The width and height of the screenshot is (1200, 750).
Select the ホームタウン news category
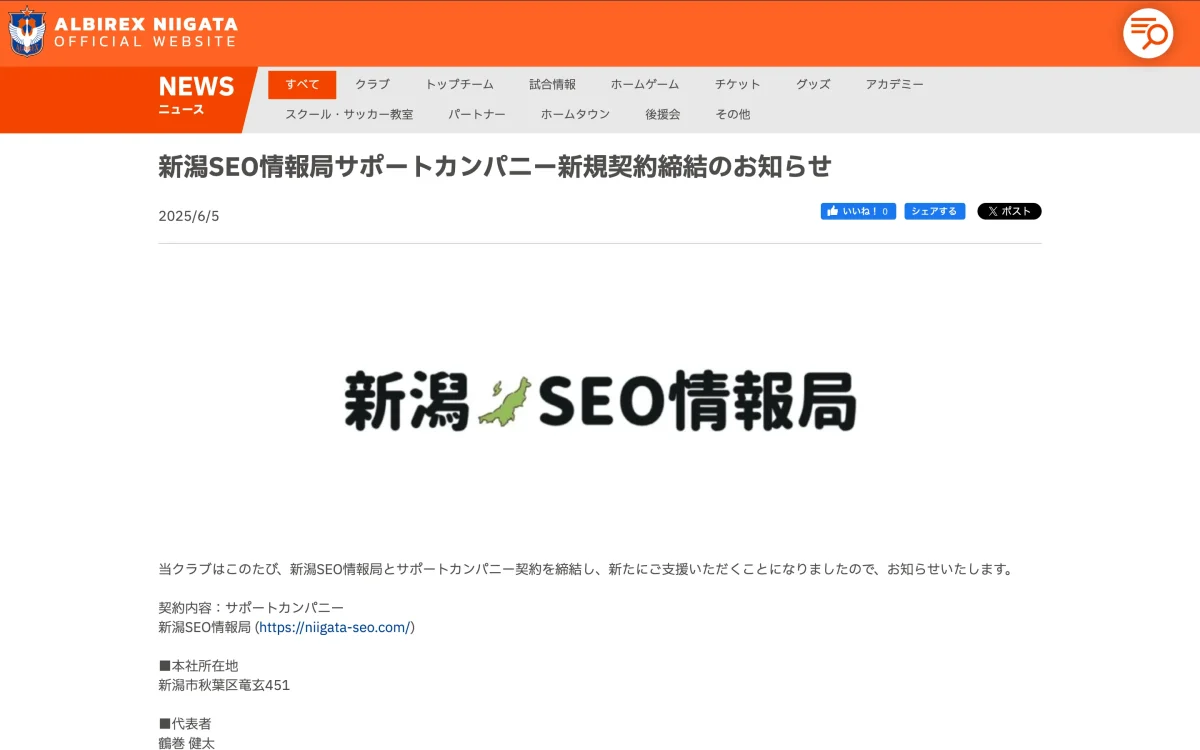coord(575,115)
